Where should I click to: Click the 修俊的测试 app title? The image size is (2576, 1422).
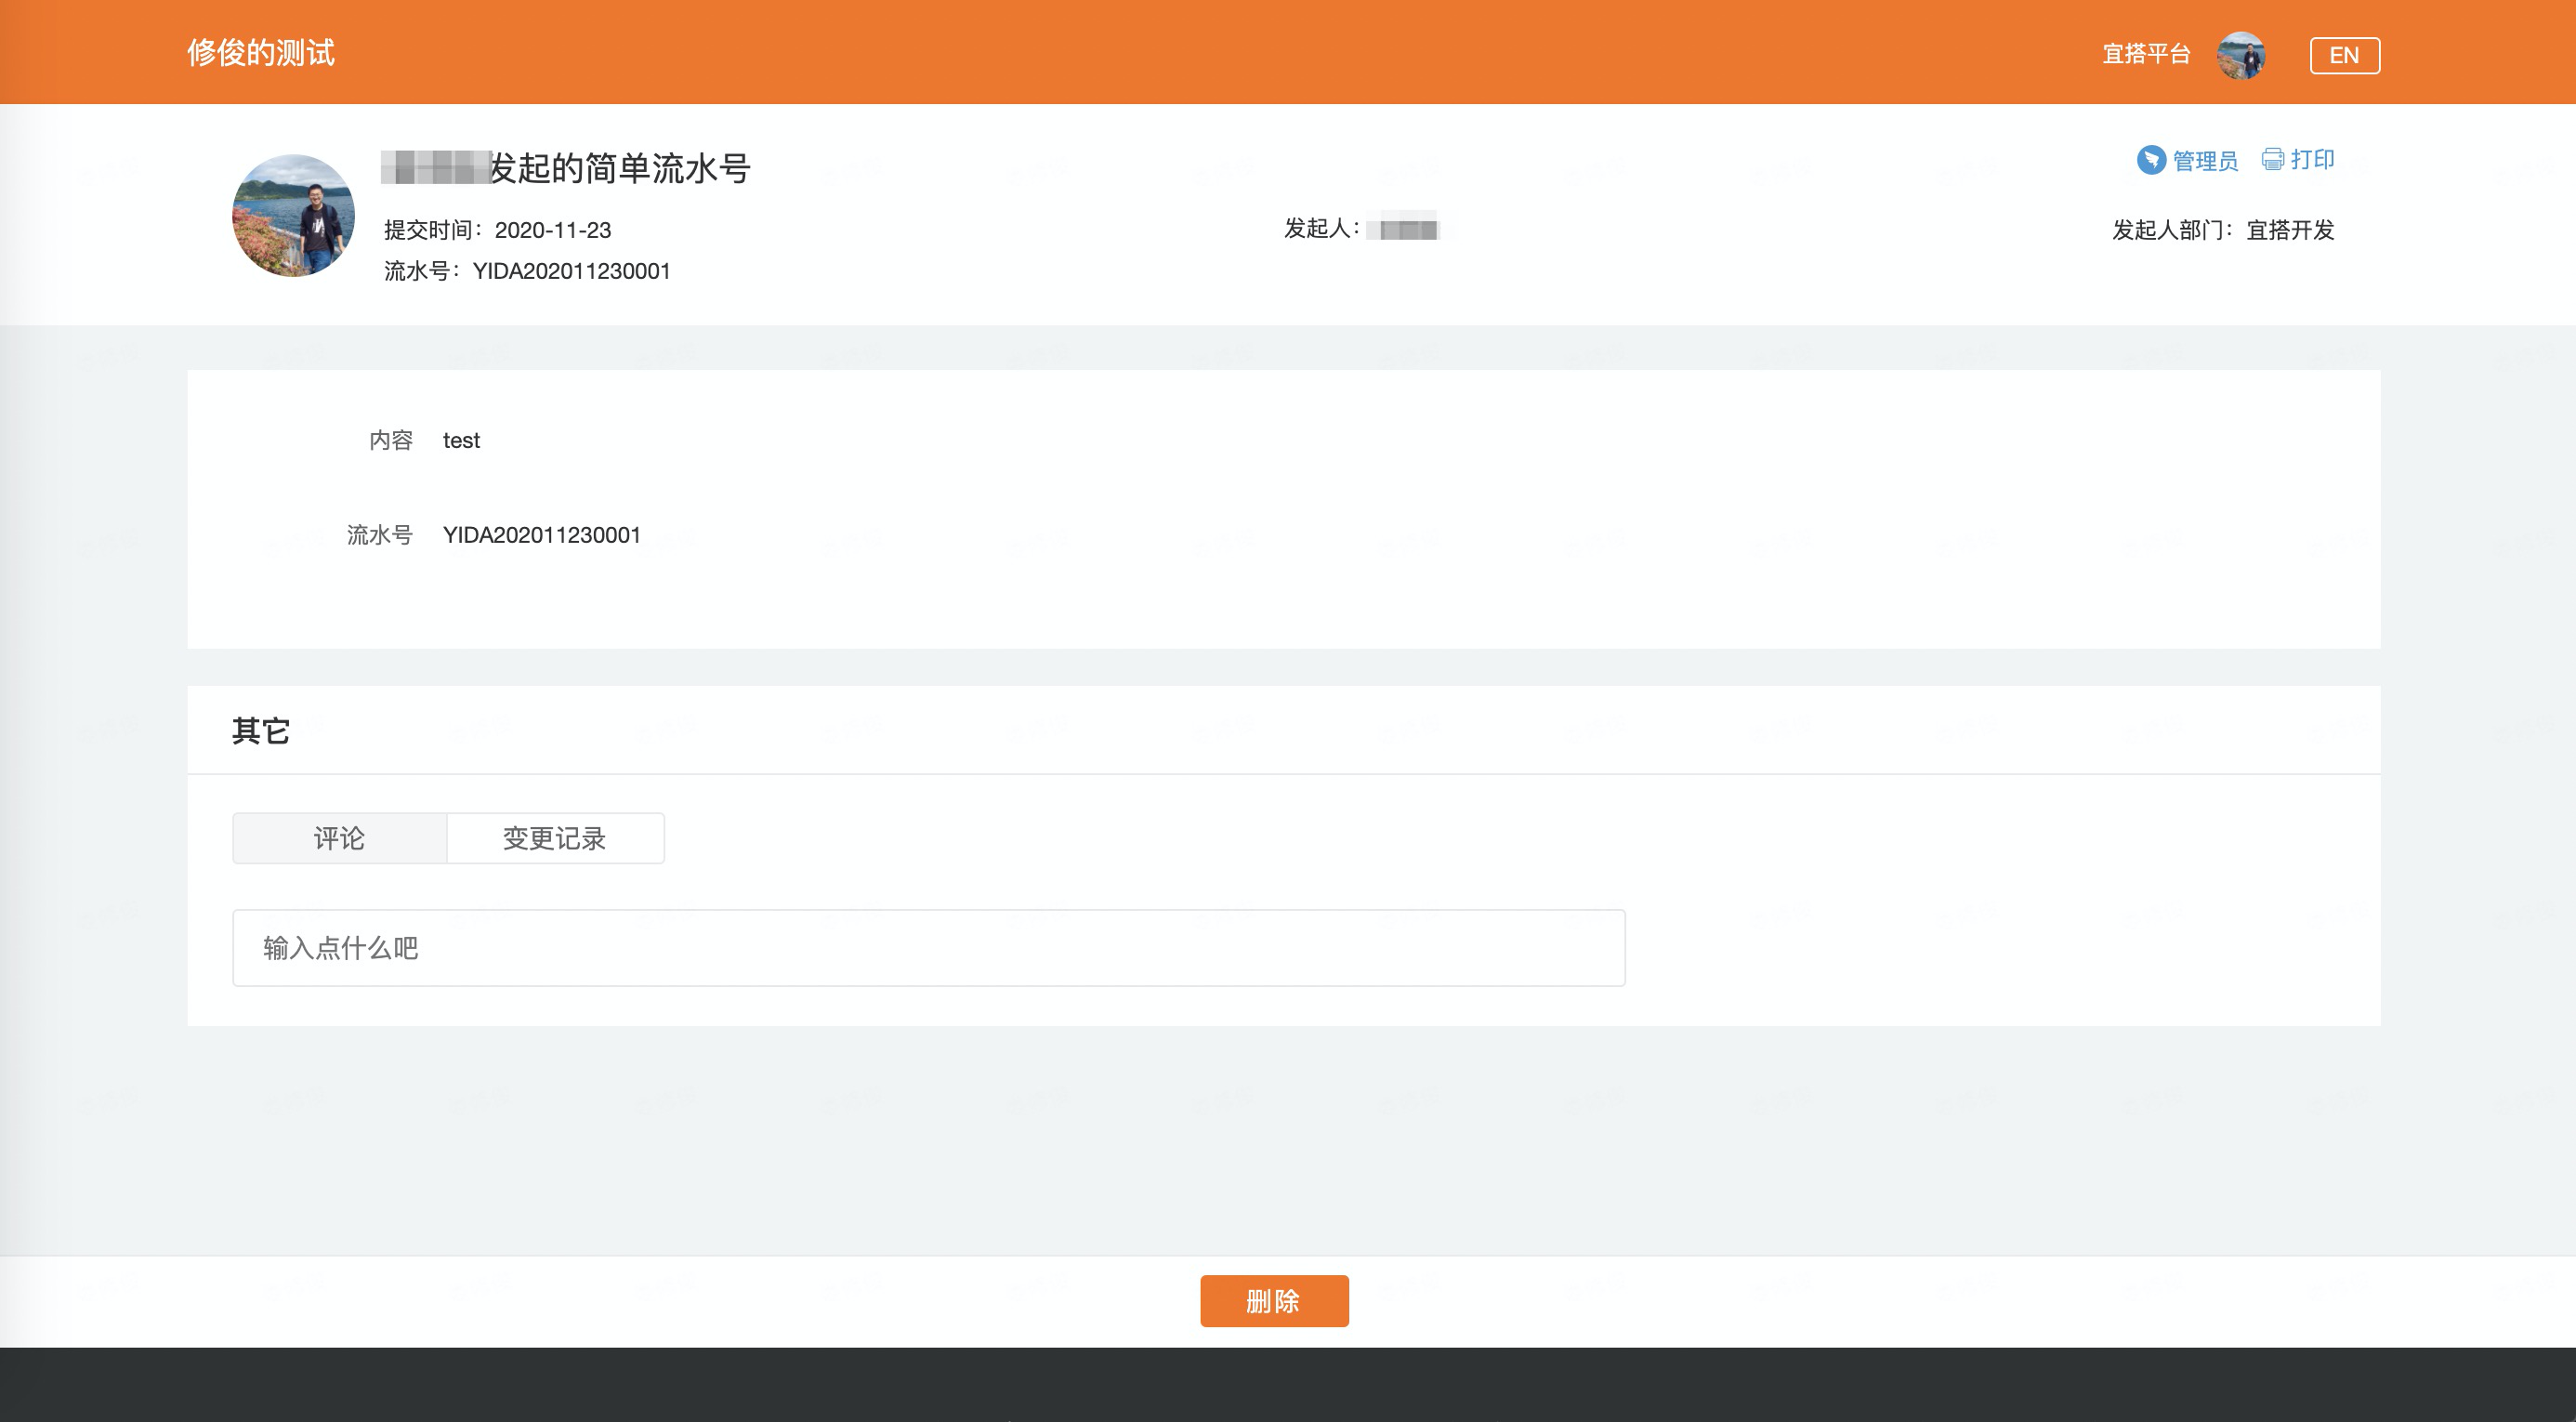tap(261, 53)
